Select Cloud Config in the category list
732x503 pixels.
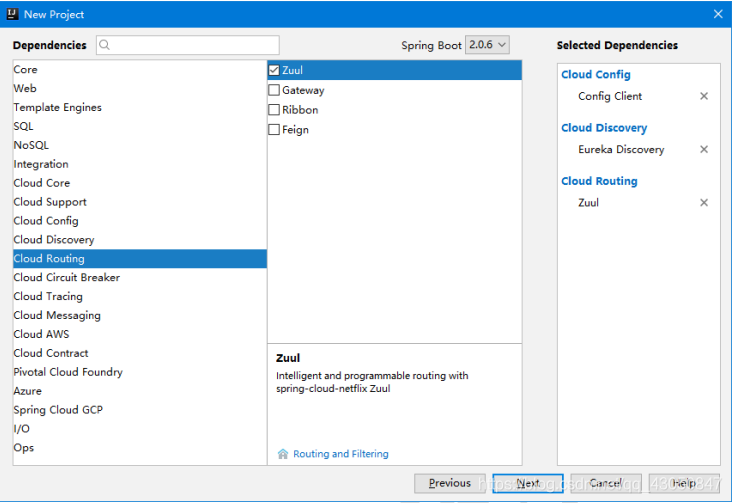pyautogui.click(x=140, y=221)
